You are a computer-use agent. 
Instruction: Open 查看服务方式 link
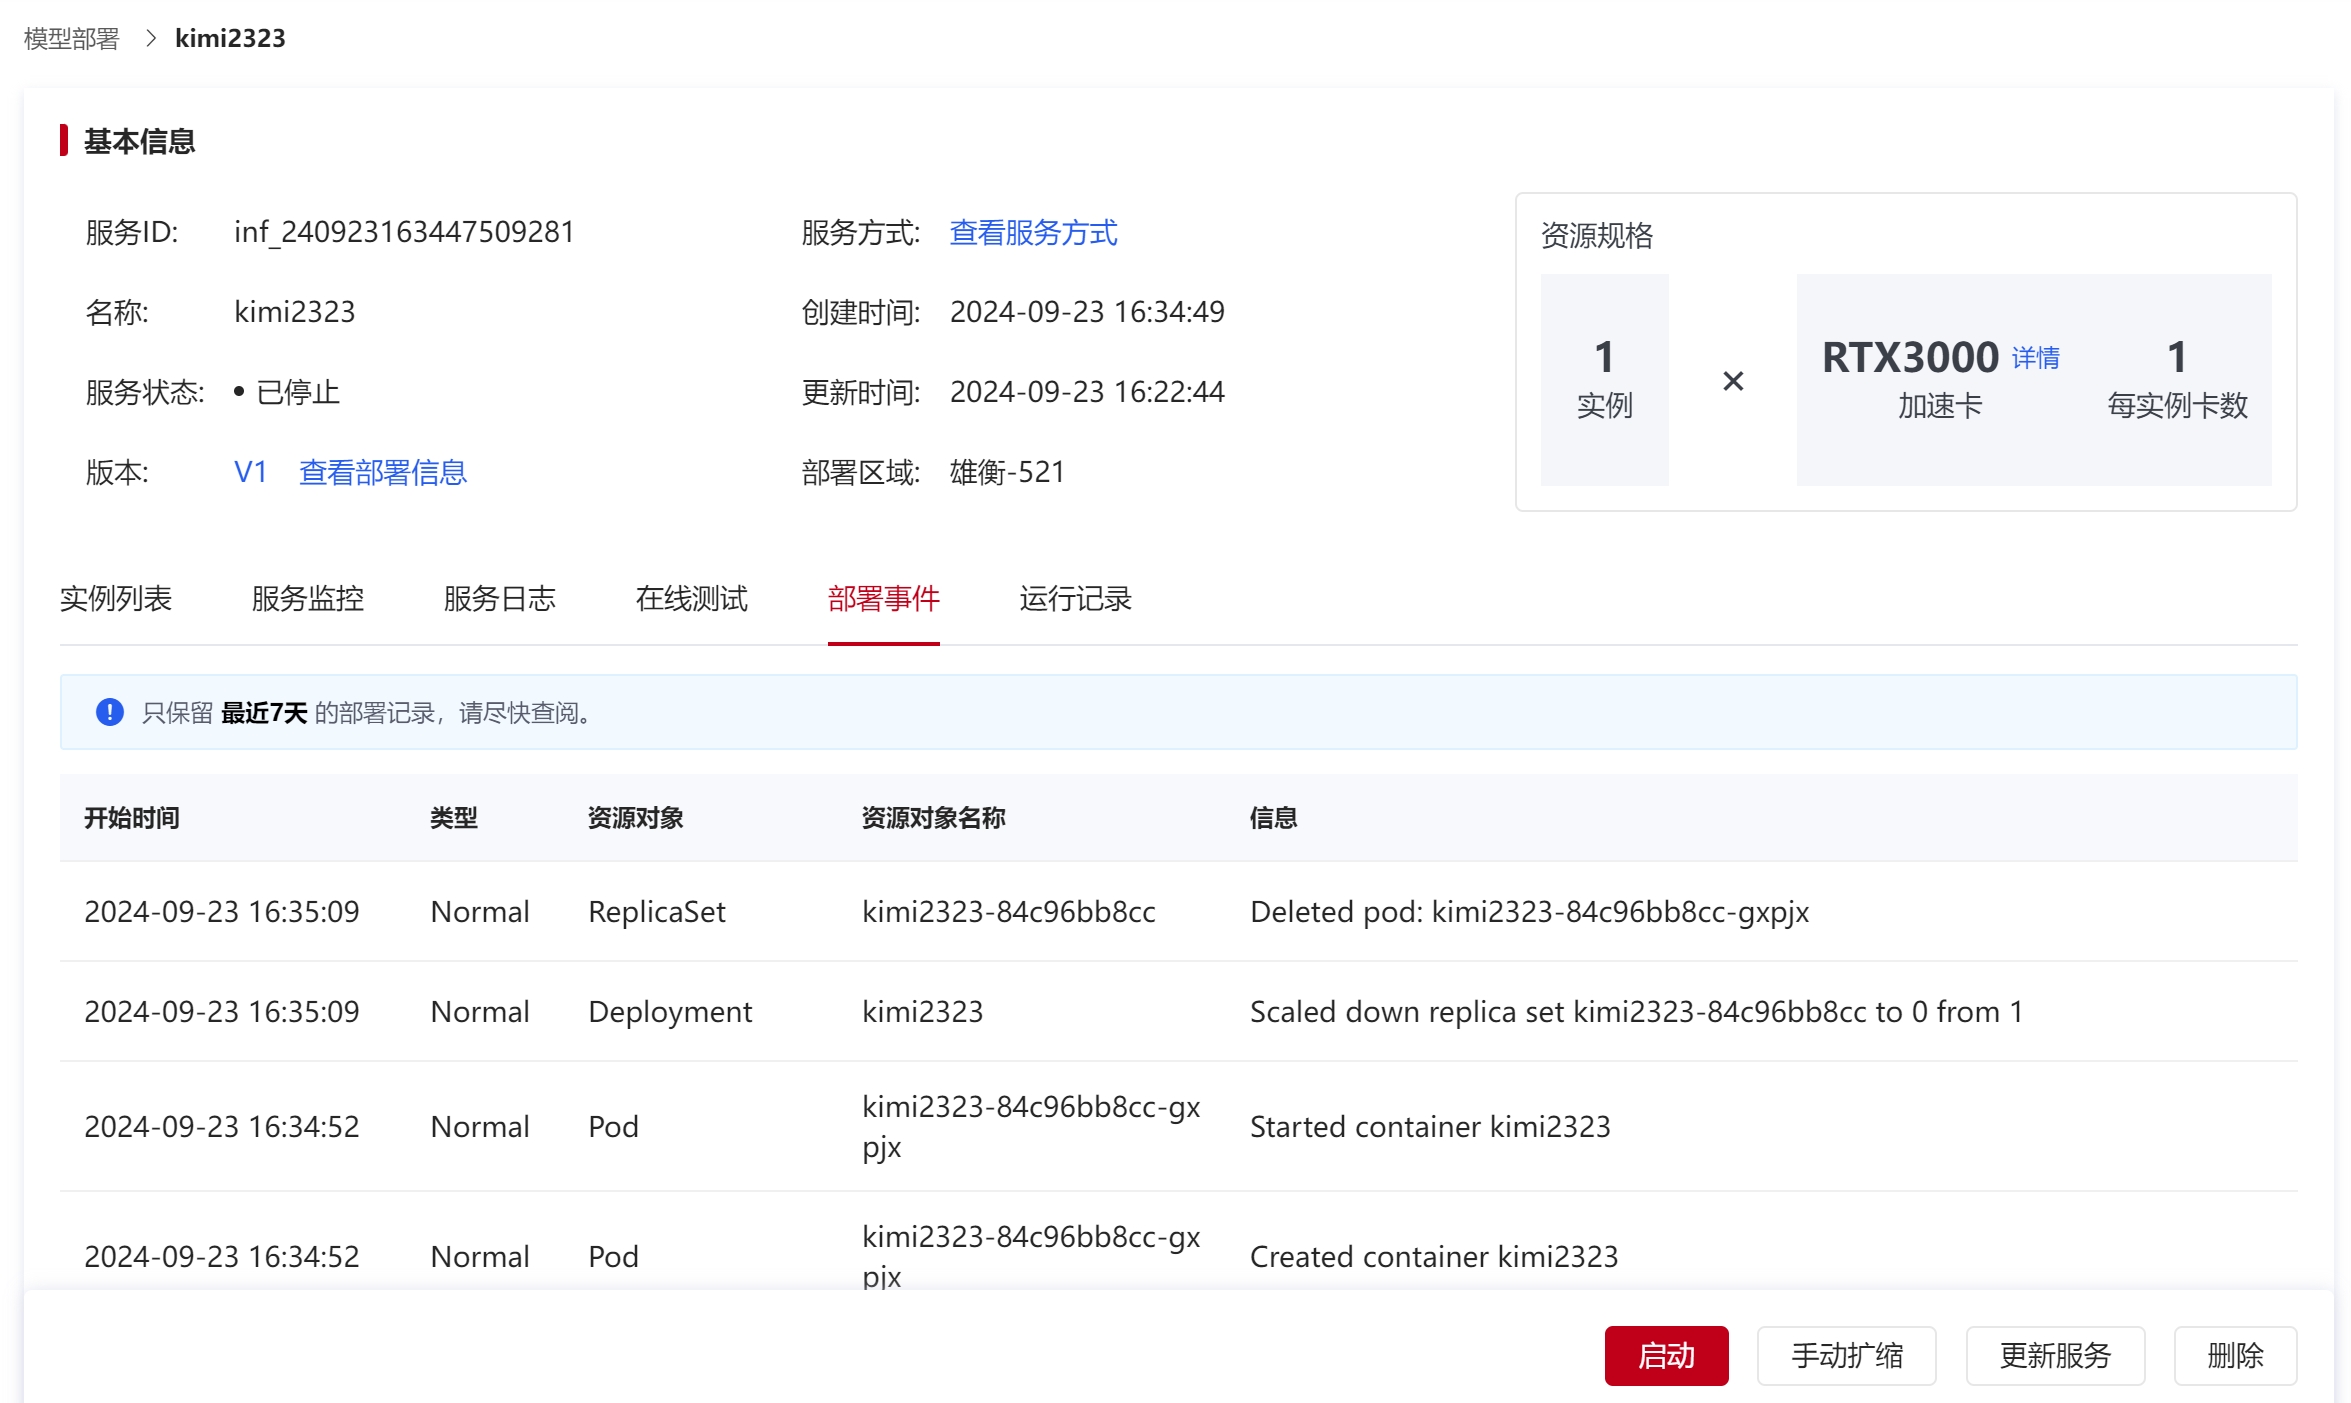pos(1033,232)
